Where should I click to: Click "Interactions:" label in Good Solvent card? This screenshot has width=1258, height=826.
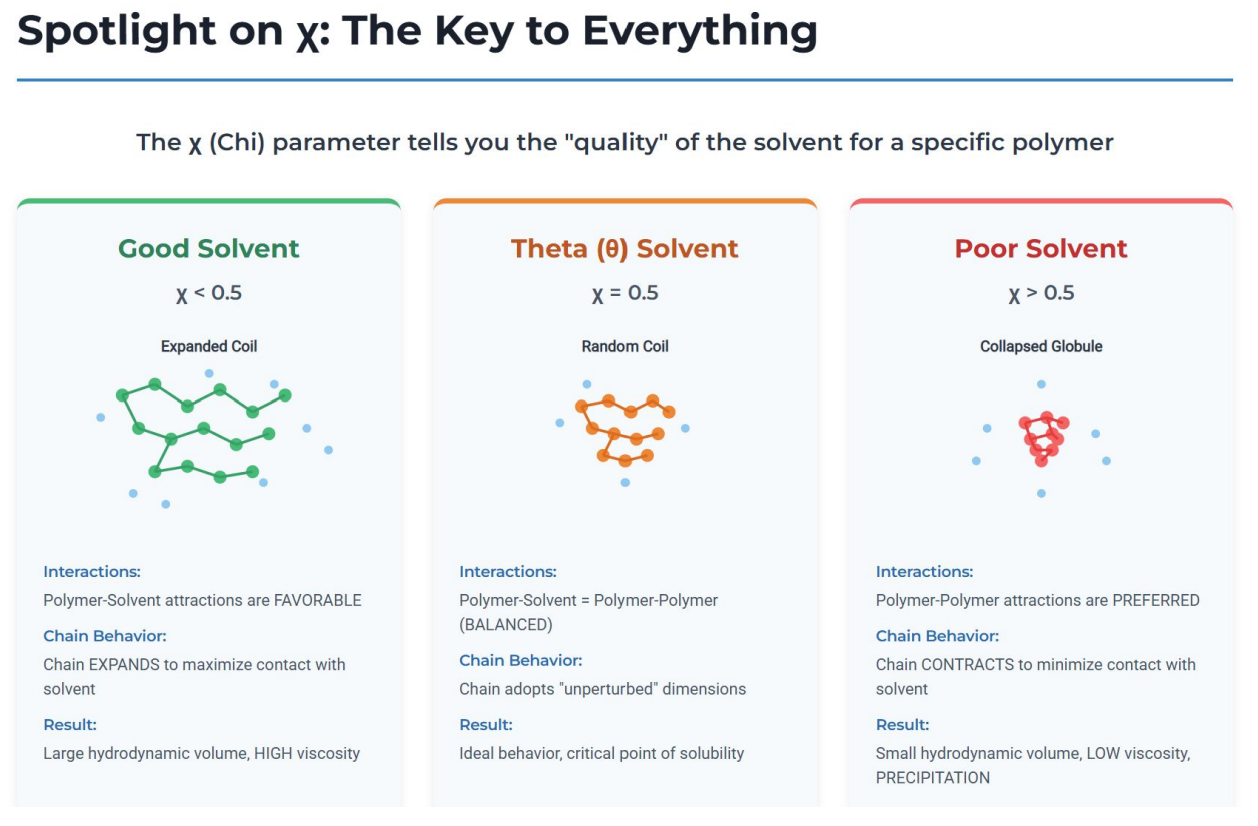pos(92,572)
